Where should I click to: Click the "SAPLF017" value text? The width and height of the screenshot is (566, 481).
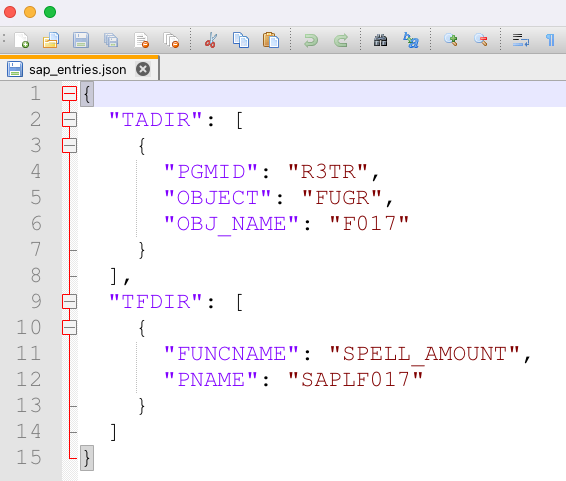(355, 380)
